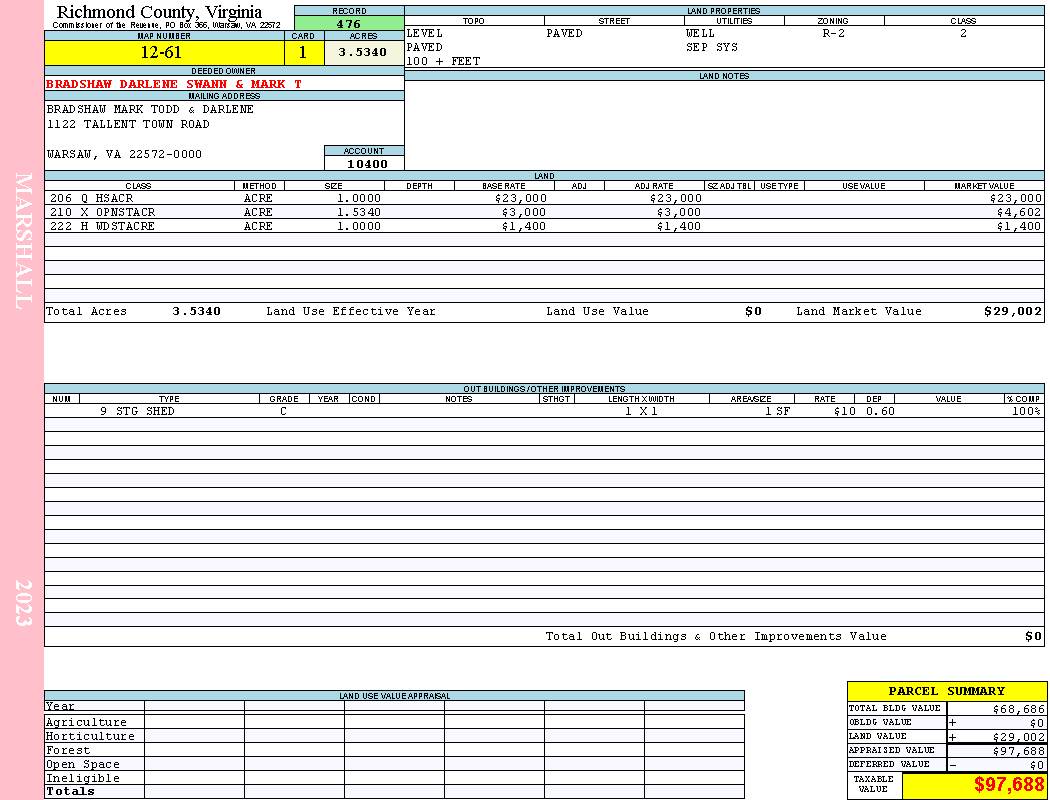
Task: Select account number 10400
Action: [367, 164]
